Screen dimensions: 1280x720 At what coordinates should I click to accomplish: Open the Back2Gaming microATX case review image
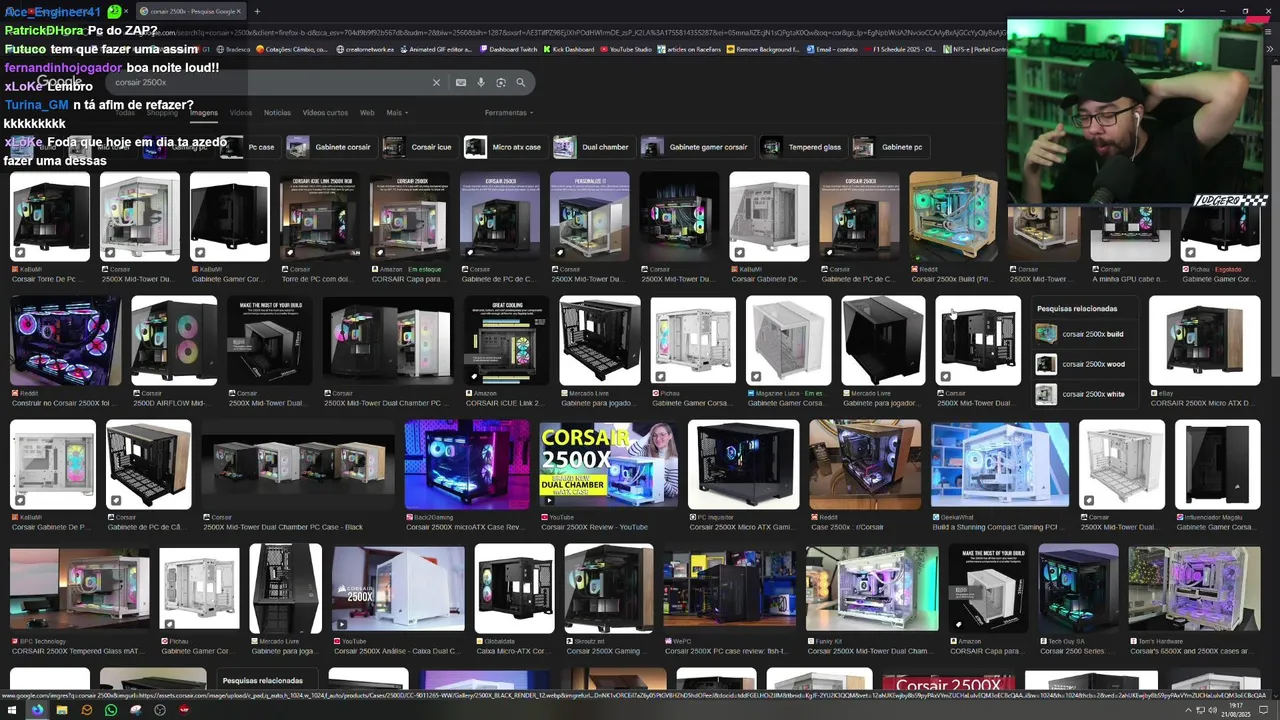click(467, 465)
